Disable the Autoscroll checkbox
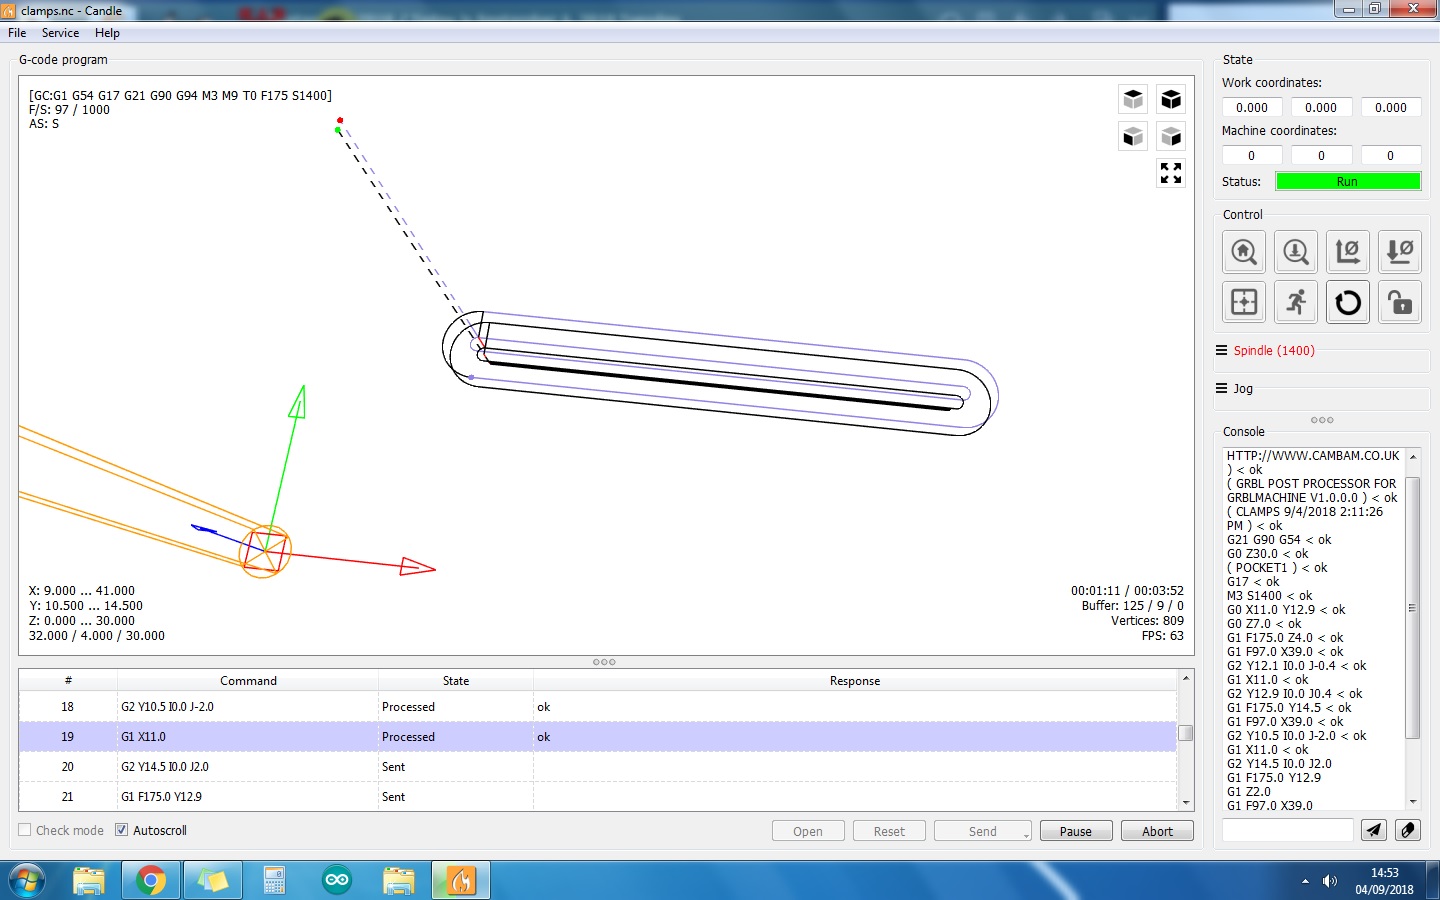The width and height of the screenshot is (1440, 900). (x=122, y=830)
